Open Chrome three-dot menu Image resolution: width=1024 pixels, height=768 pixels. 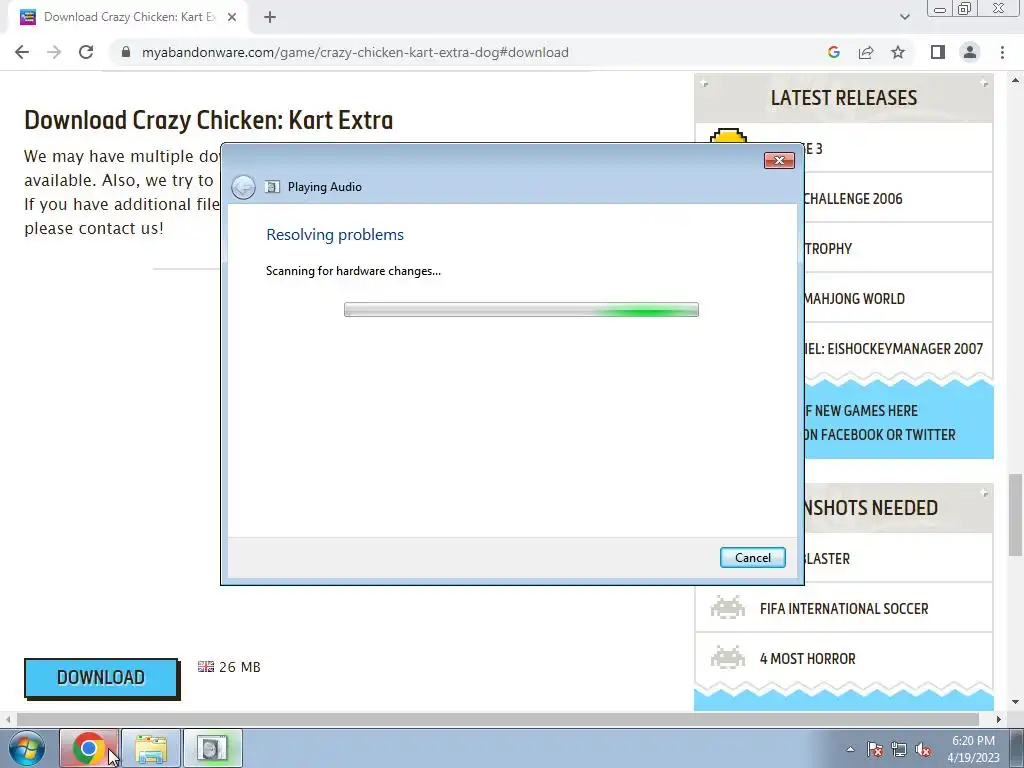pos(1002,52)
